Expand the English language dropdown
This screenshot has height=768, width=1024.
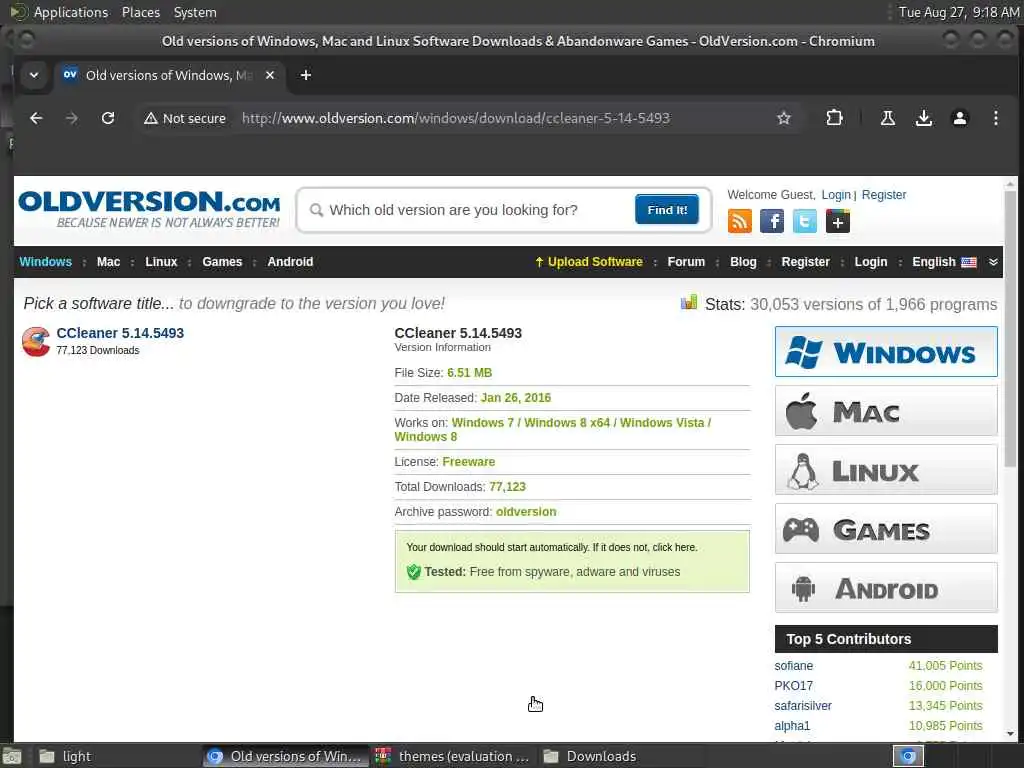993,262
